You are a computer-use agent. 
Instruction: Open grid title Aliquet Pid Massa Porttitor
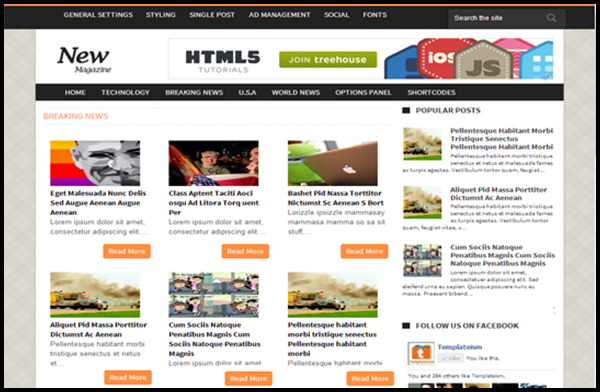98,330
